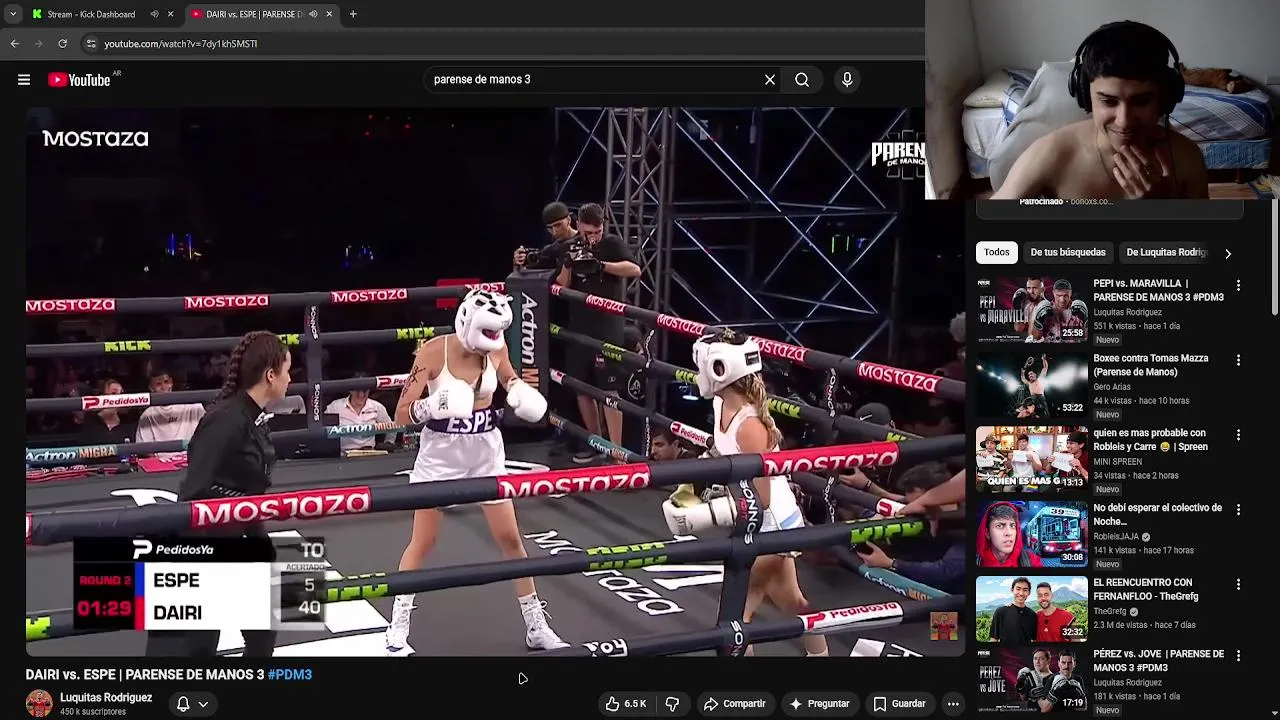The width and height of the screenshot is (1280, 720).
Task: Reload the page with the refresh icon
Action: [x=62, y=44]
